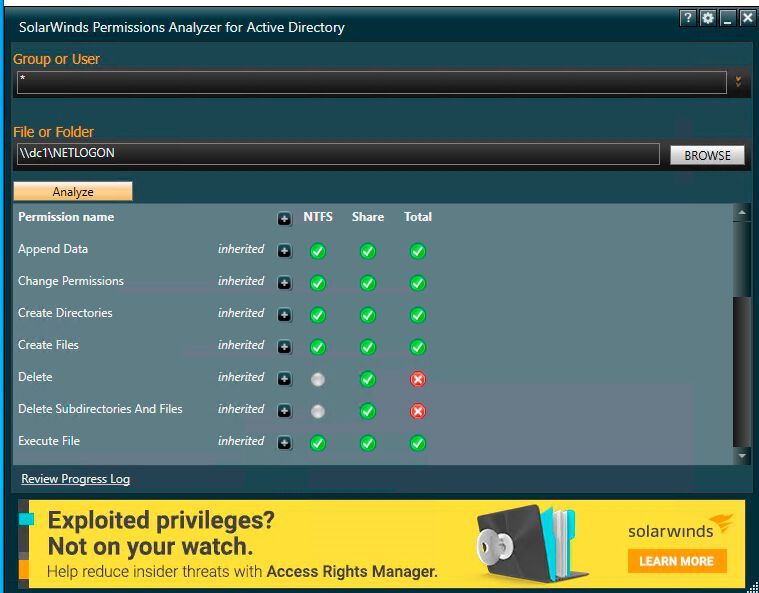Click the Share checkmark for Execute File
Screen dimensions: 759x593
pos(367,443)
